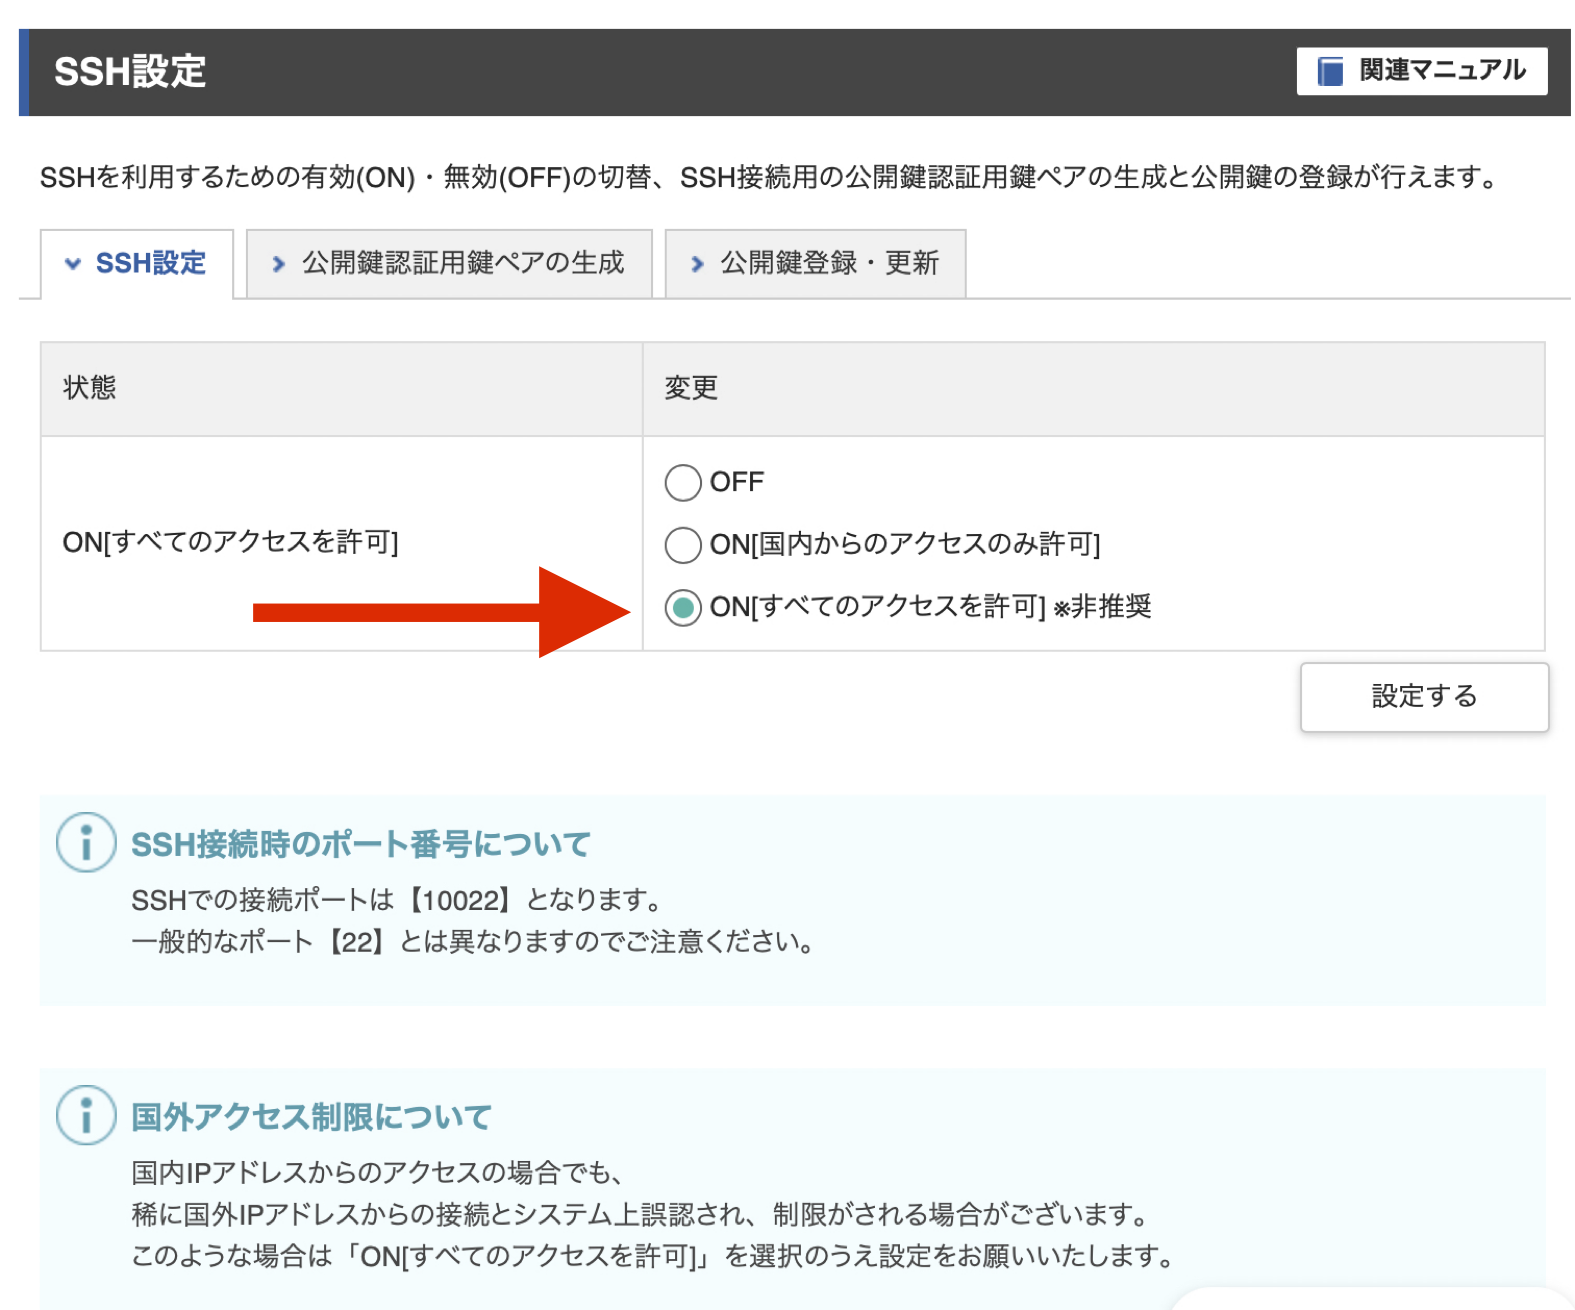This screenshot has width=1575, height=1310.
Task: Click the 状態 column header
Action: (x=90, y=388)
